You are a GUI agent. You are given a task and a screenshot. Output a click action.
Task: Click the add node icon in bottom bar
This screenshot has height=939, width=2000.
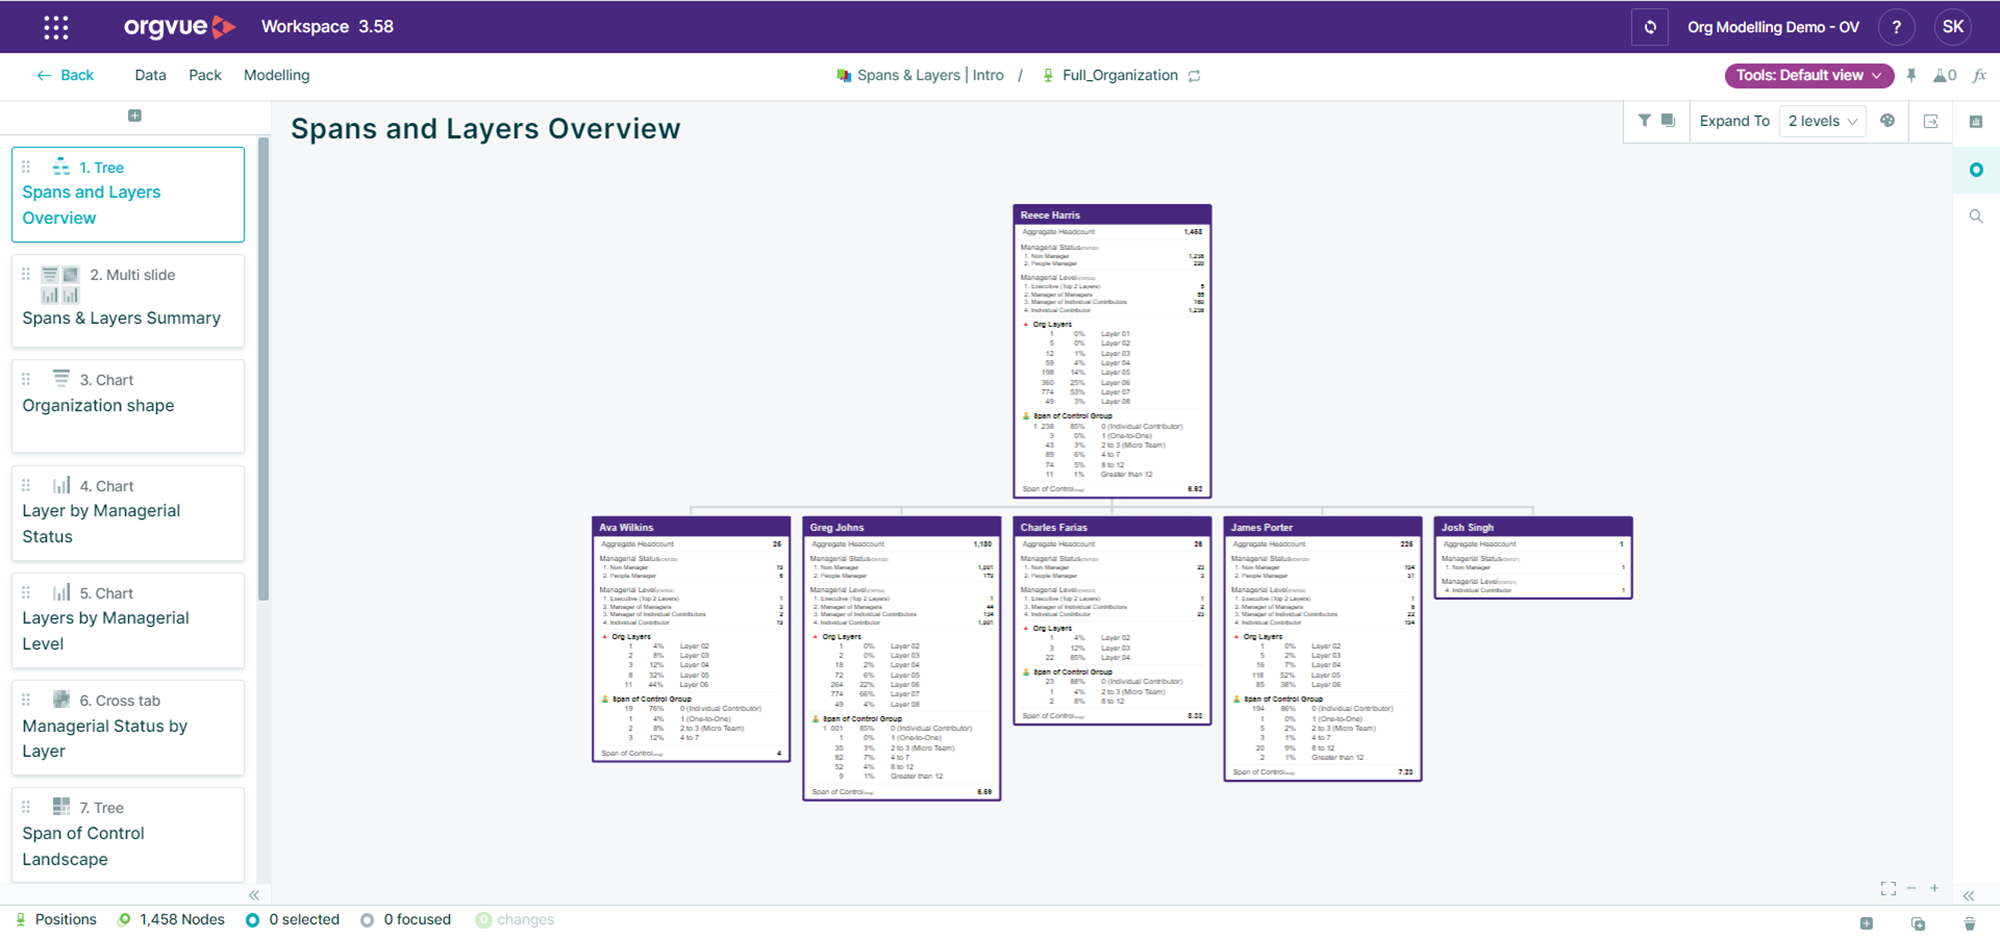pyautogui.click(x=1866, y=923)
